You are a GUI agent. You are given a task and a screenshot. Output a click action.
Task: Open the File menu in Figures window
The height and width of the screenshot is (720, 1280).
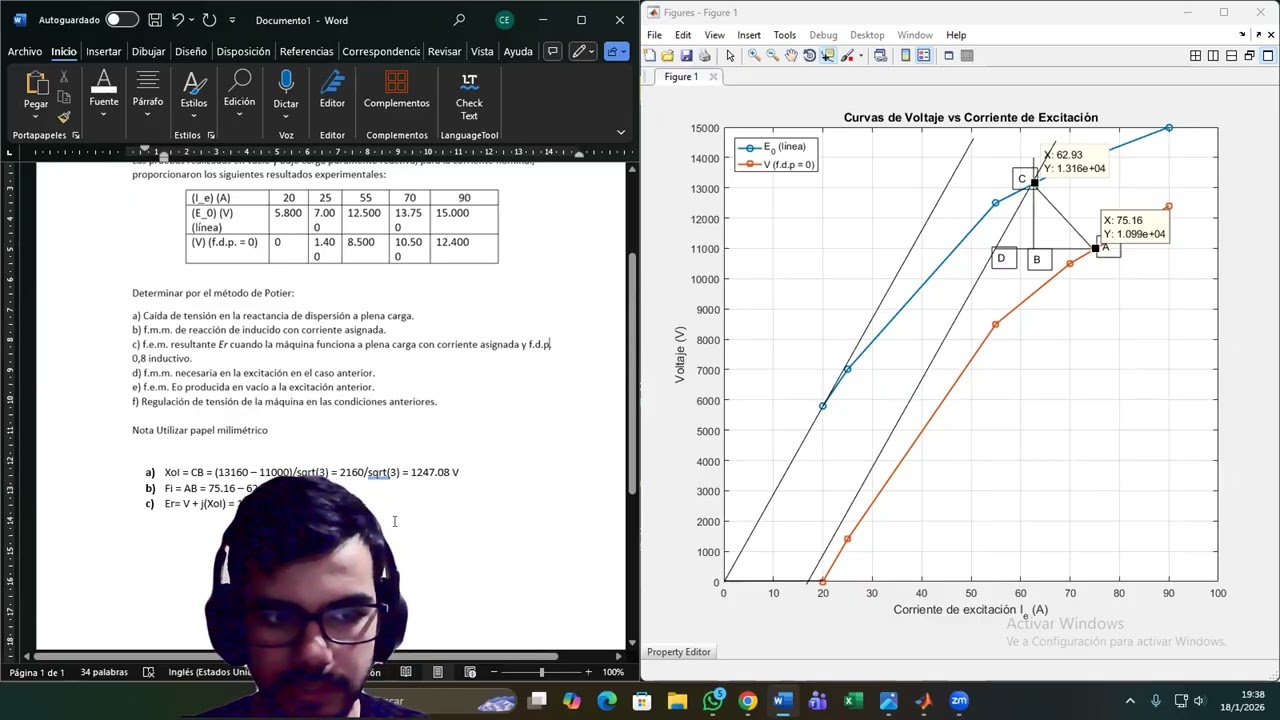point(654,35)
